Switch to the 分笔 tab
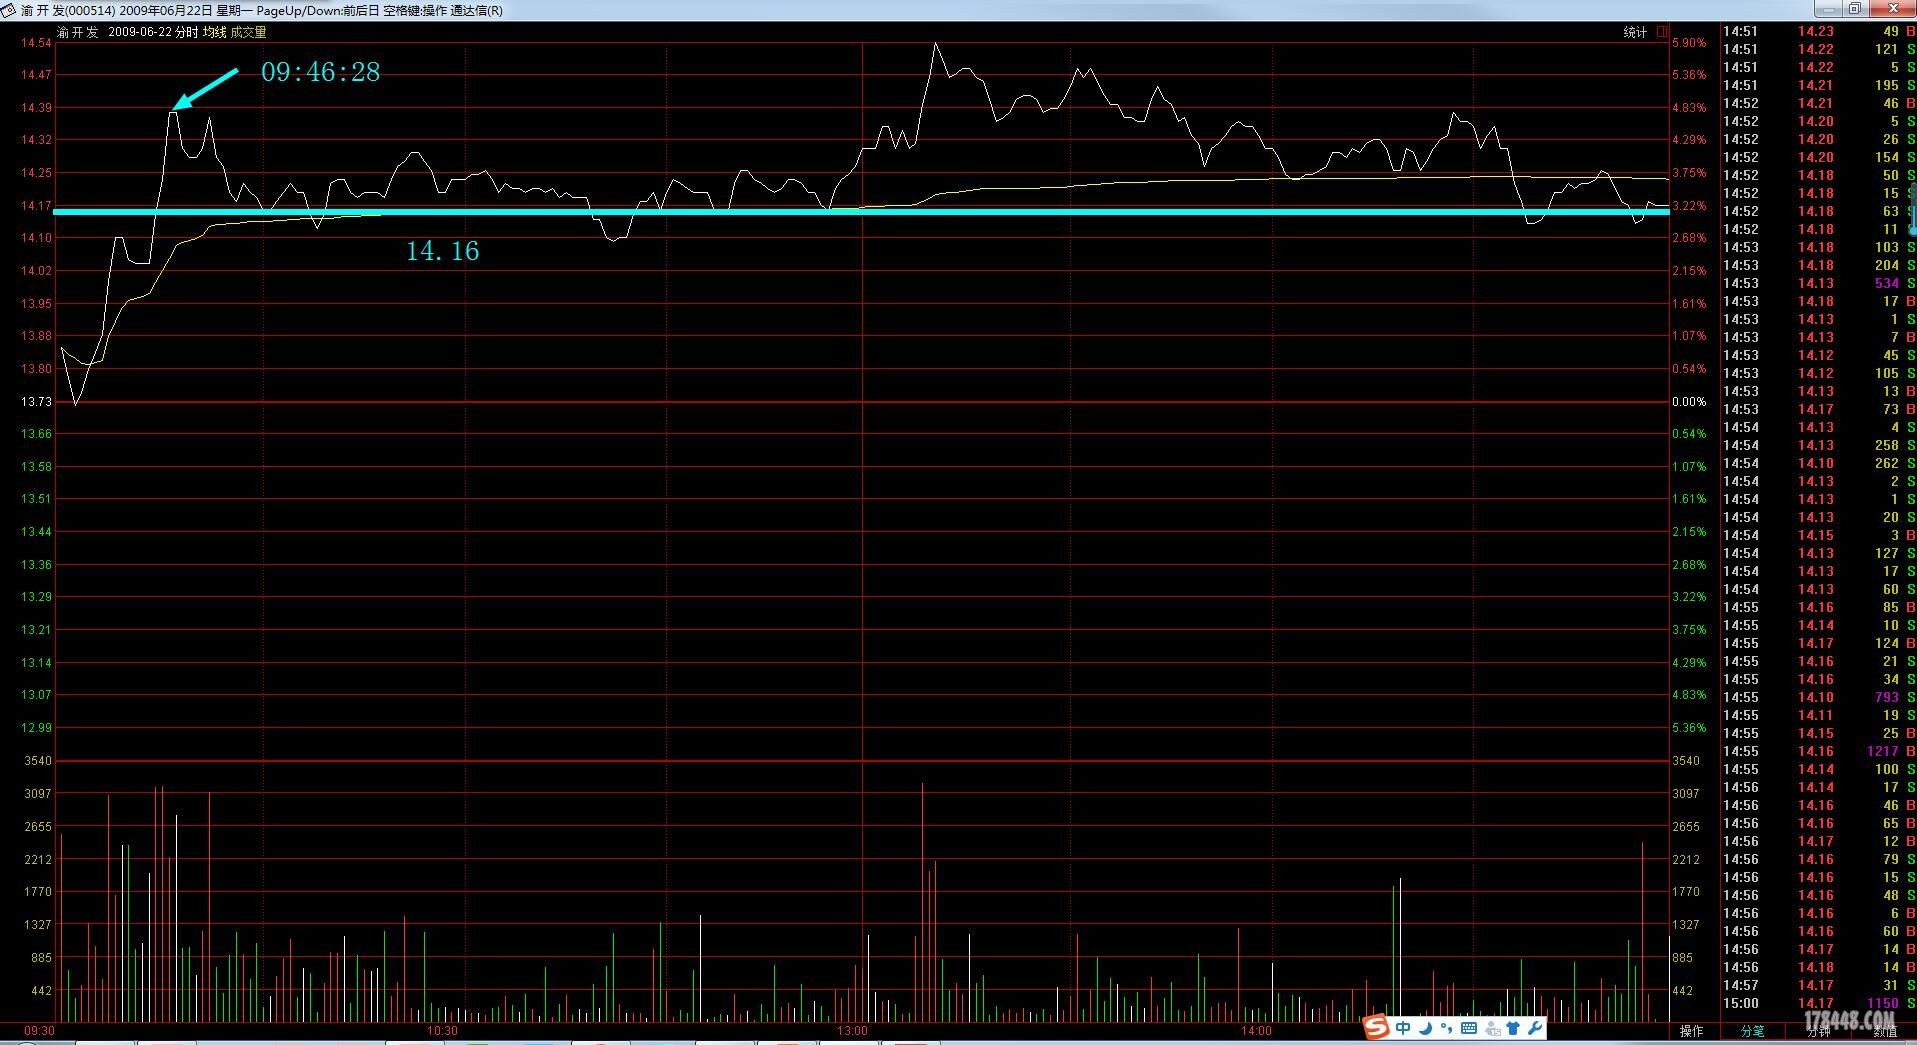 click(1753, 1031)
